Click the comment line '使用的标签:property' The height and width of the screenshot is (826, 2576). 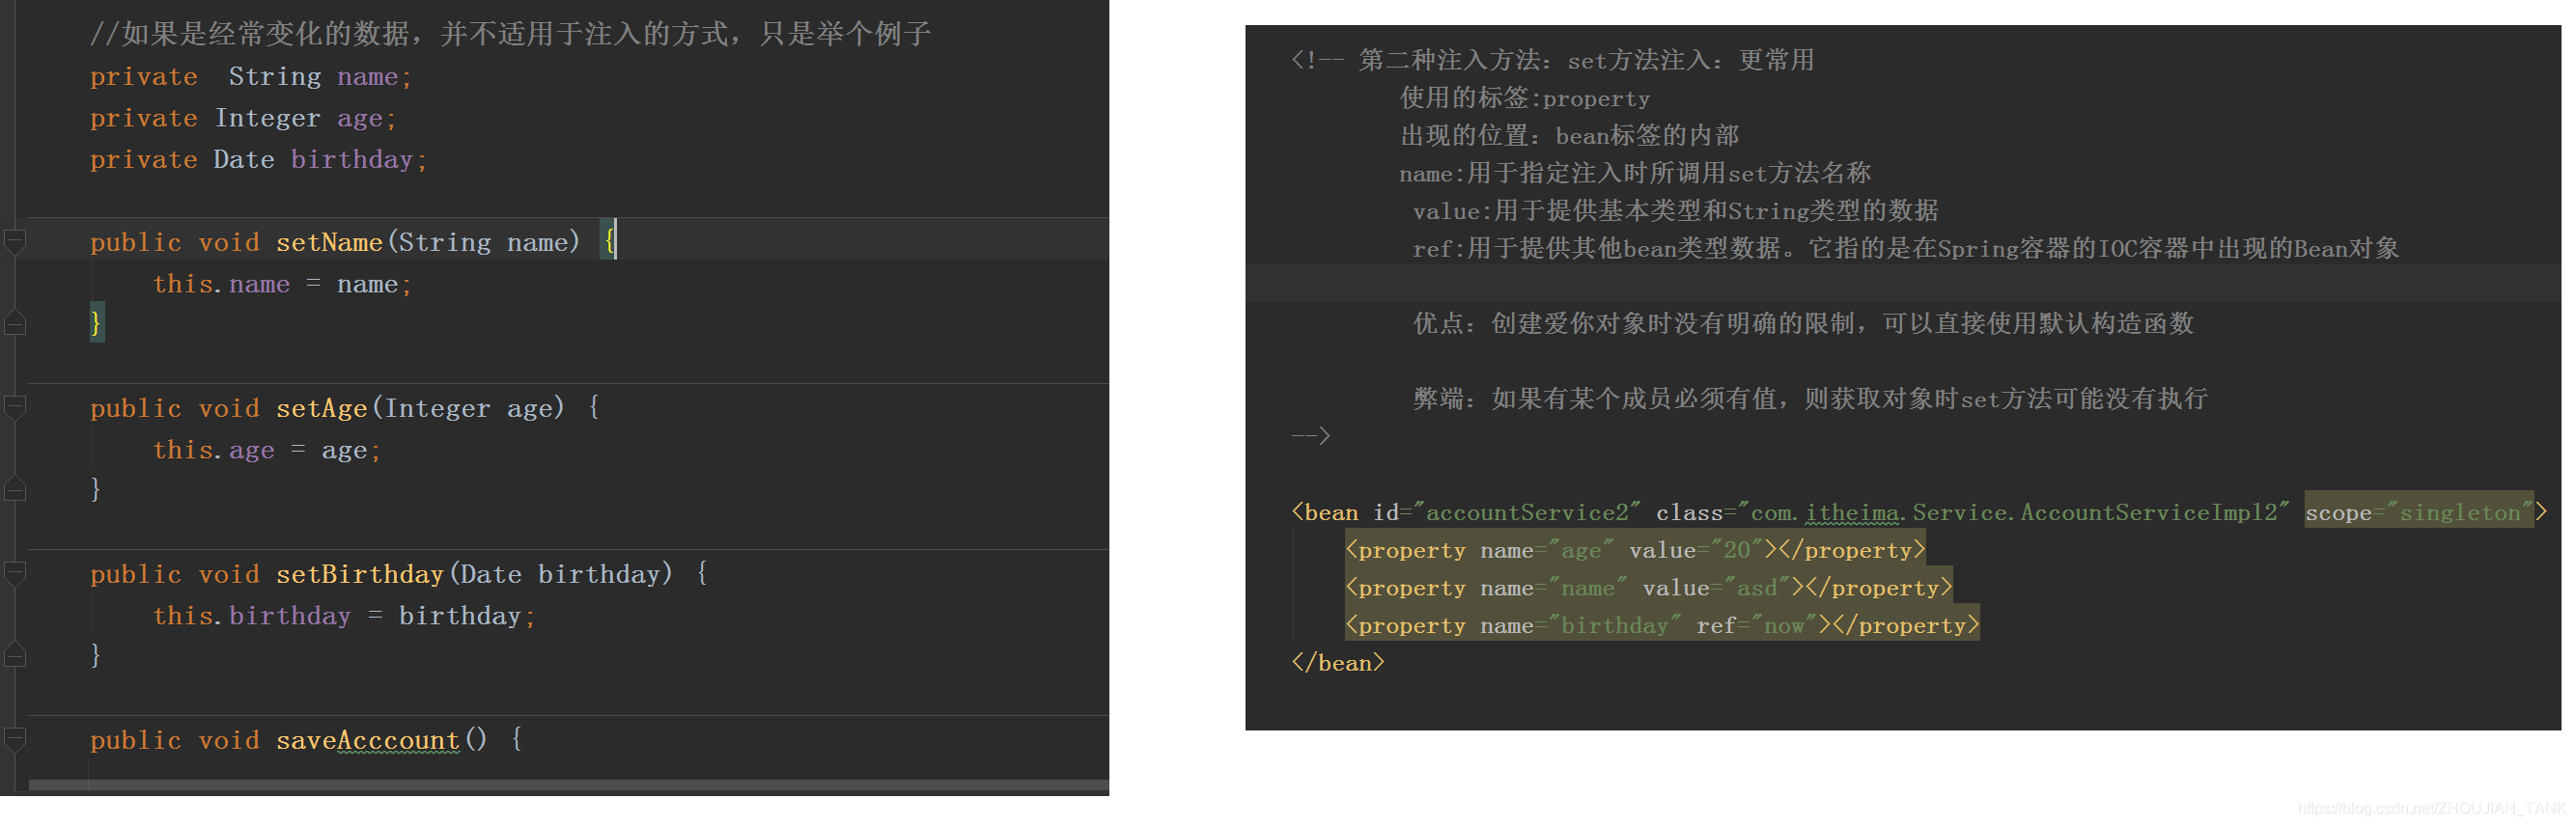pos(1524,98)
